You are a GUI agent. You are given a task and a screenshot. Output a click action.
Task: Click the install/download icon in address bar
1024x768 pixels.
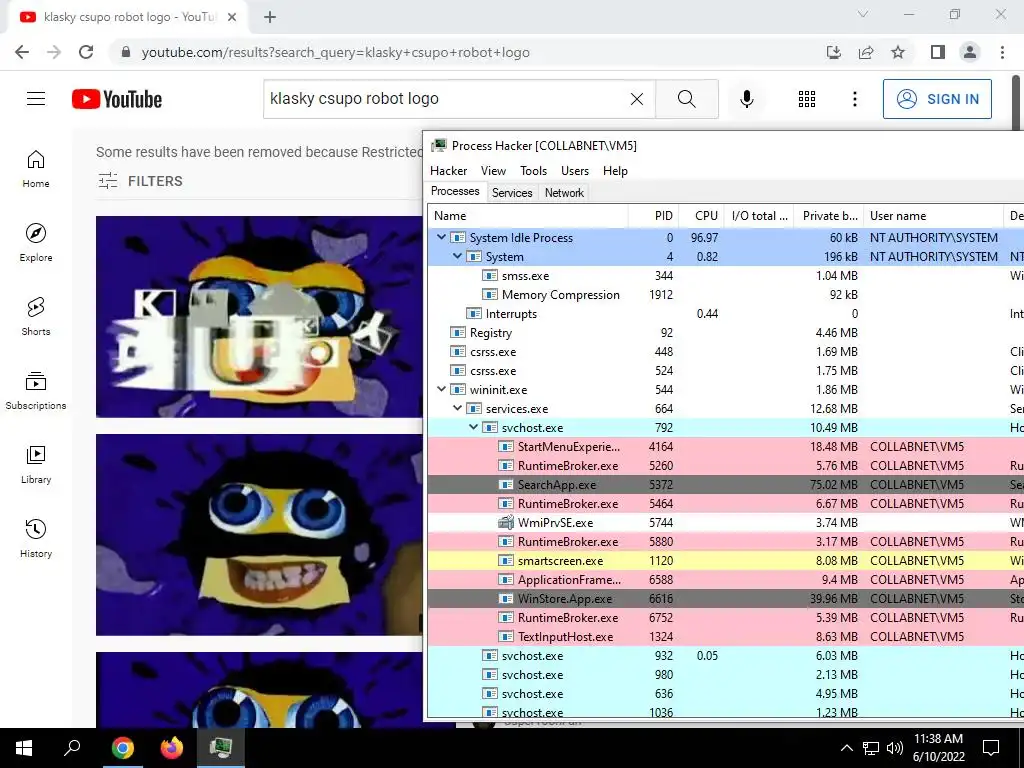coord(833,52)
